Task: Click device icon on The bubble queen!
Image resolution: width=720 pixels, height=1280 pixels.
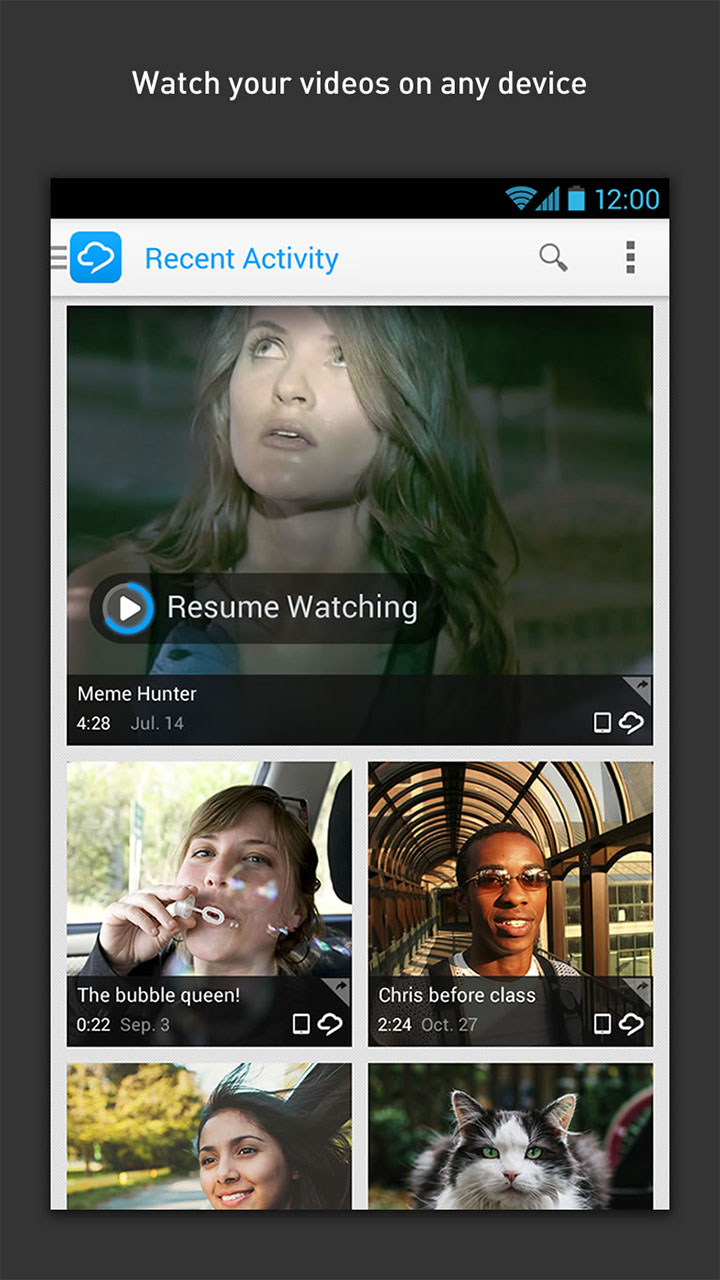Action: (x=301, y=1024)
